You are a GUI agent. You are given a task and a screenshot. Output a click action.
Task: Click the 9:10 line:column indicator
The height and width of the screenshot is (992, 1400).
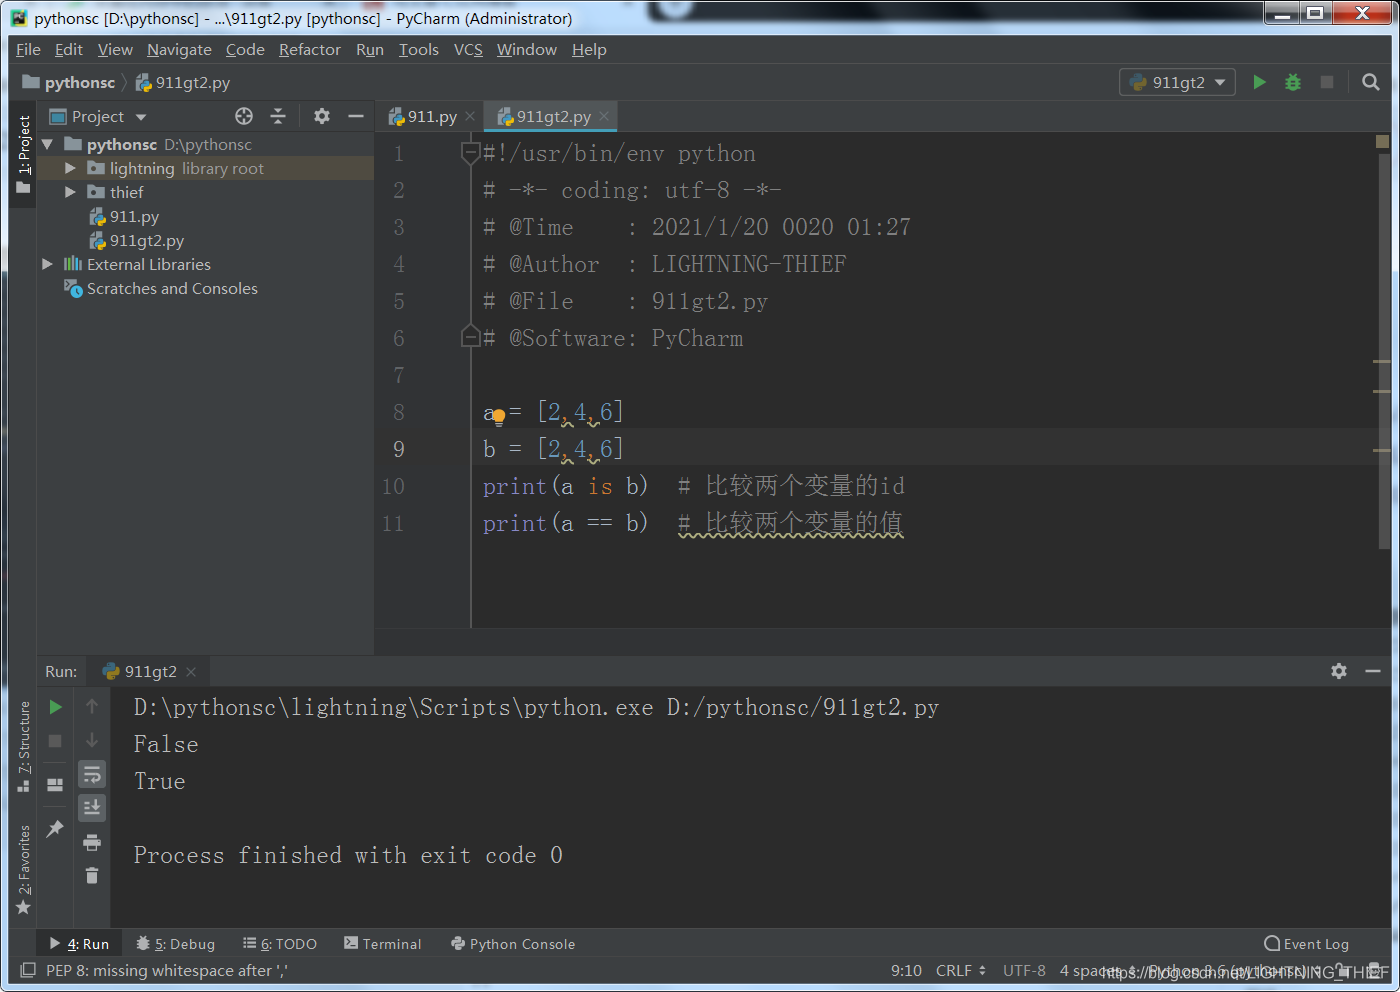point(906,970)
